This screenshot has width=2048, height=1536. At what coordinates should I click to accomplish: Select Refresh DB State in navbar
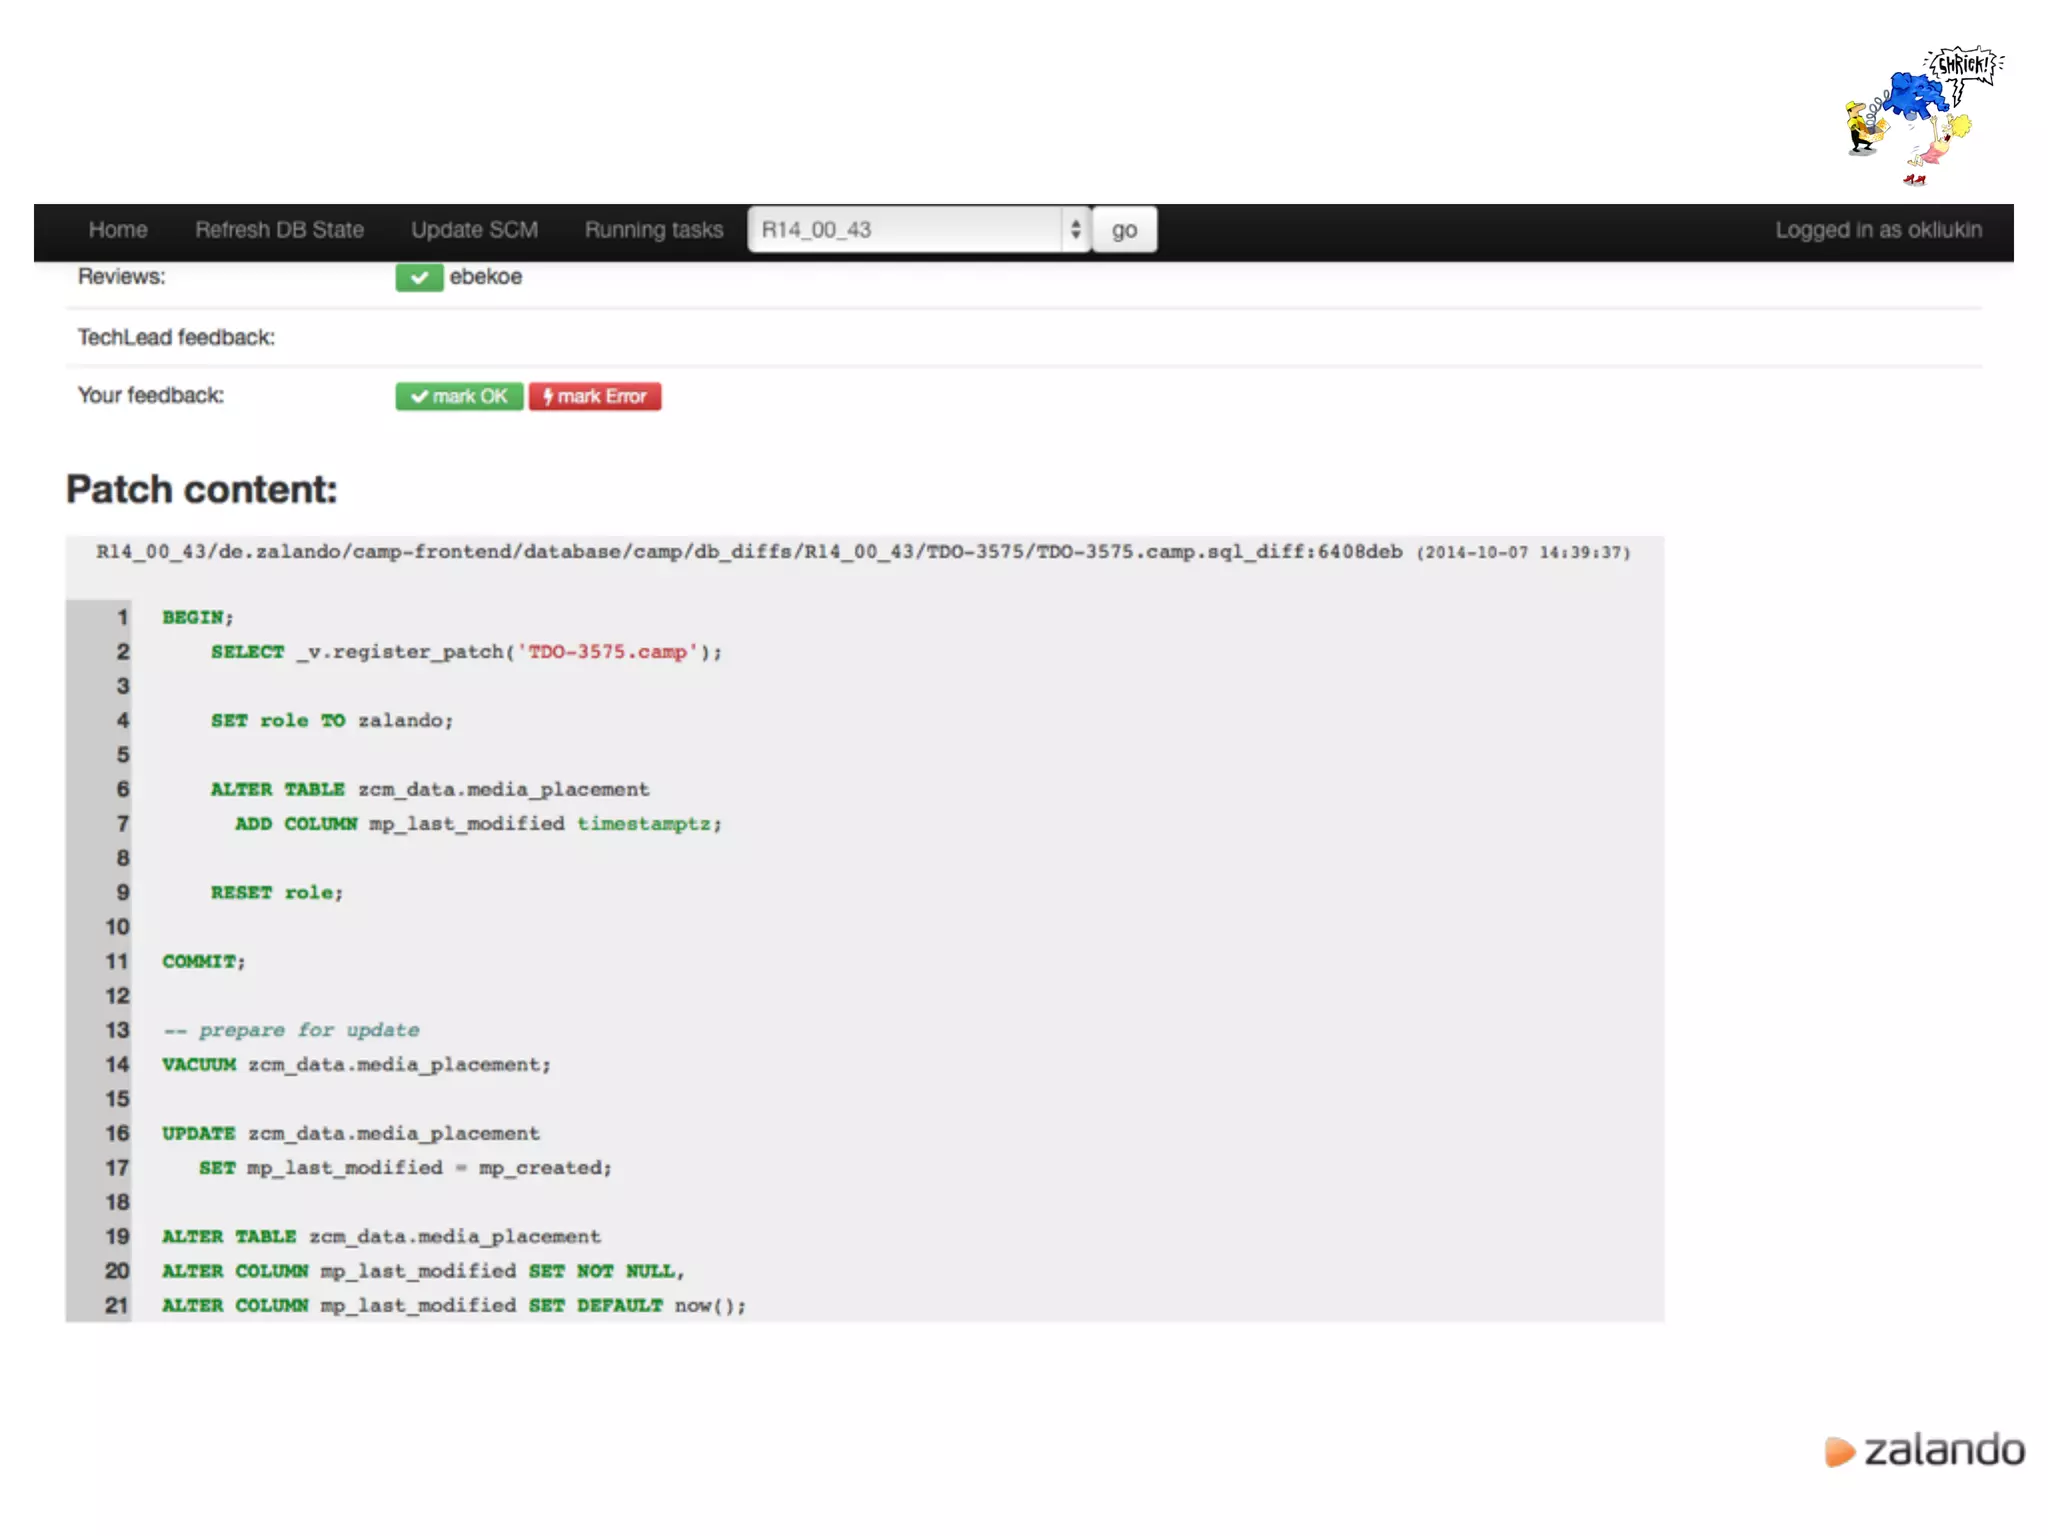pos(279,230)
